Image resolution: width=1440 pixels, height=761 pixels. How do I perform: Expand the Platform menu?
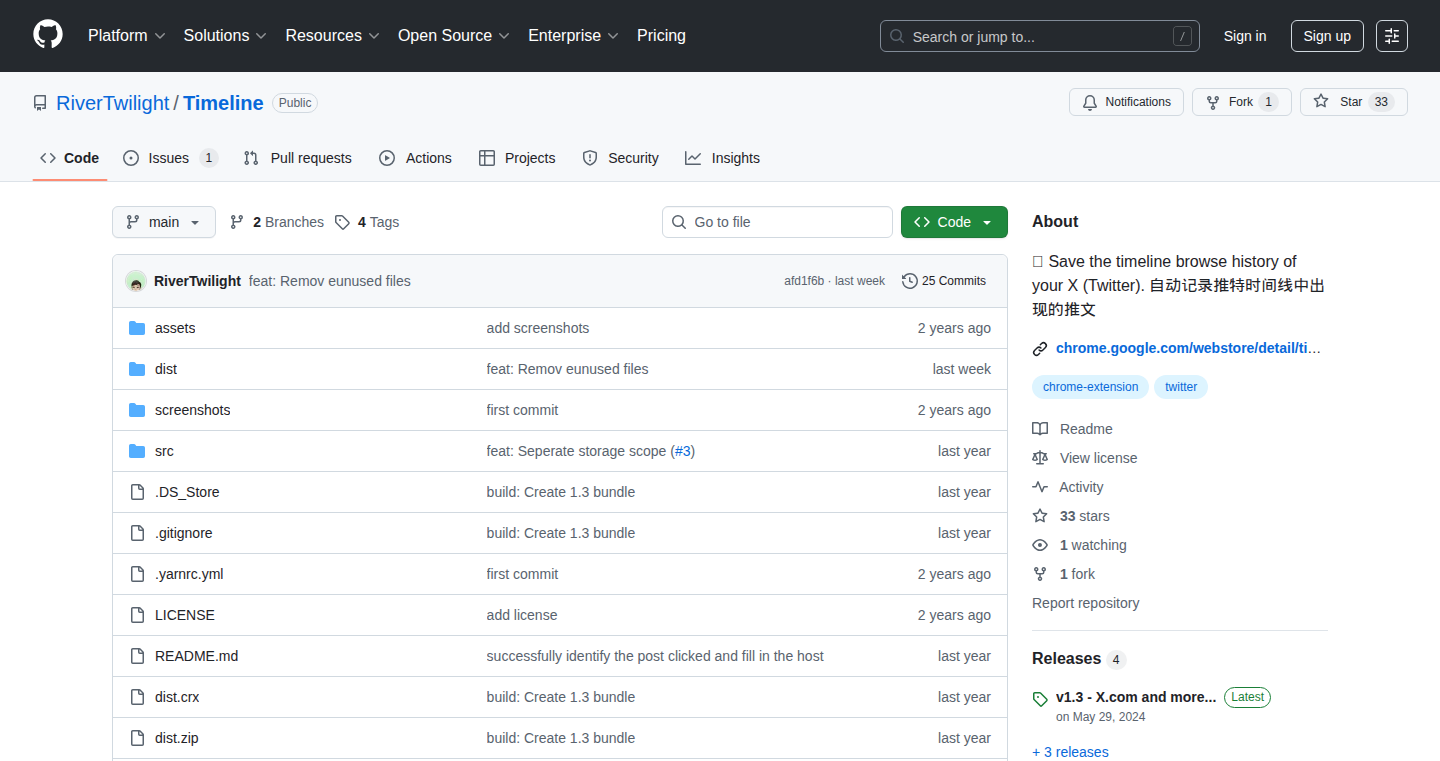pos(126,35)
